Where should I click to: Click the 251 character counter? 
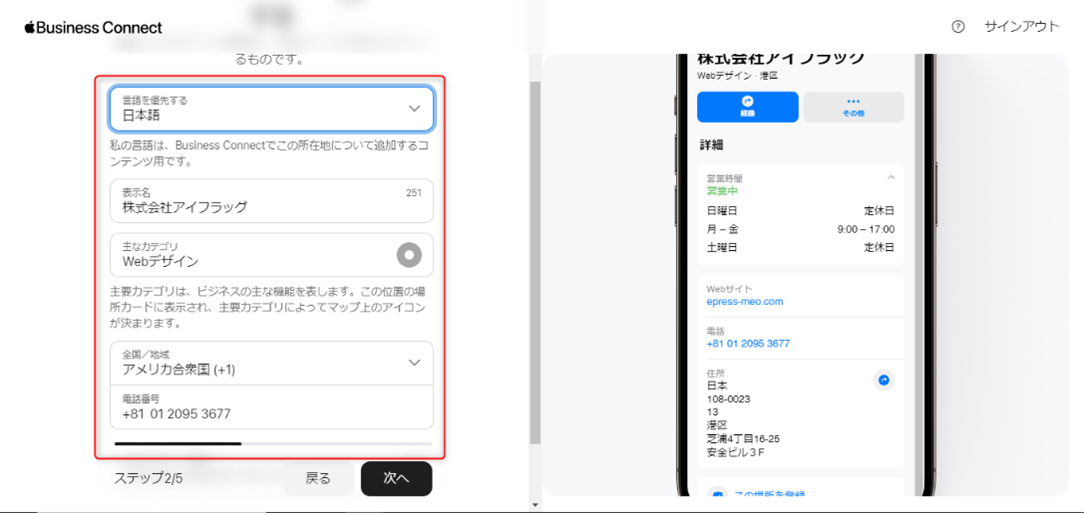[413, 193]
